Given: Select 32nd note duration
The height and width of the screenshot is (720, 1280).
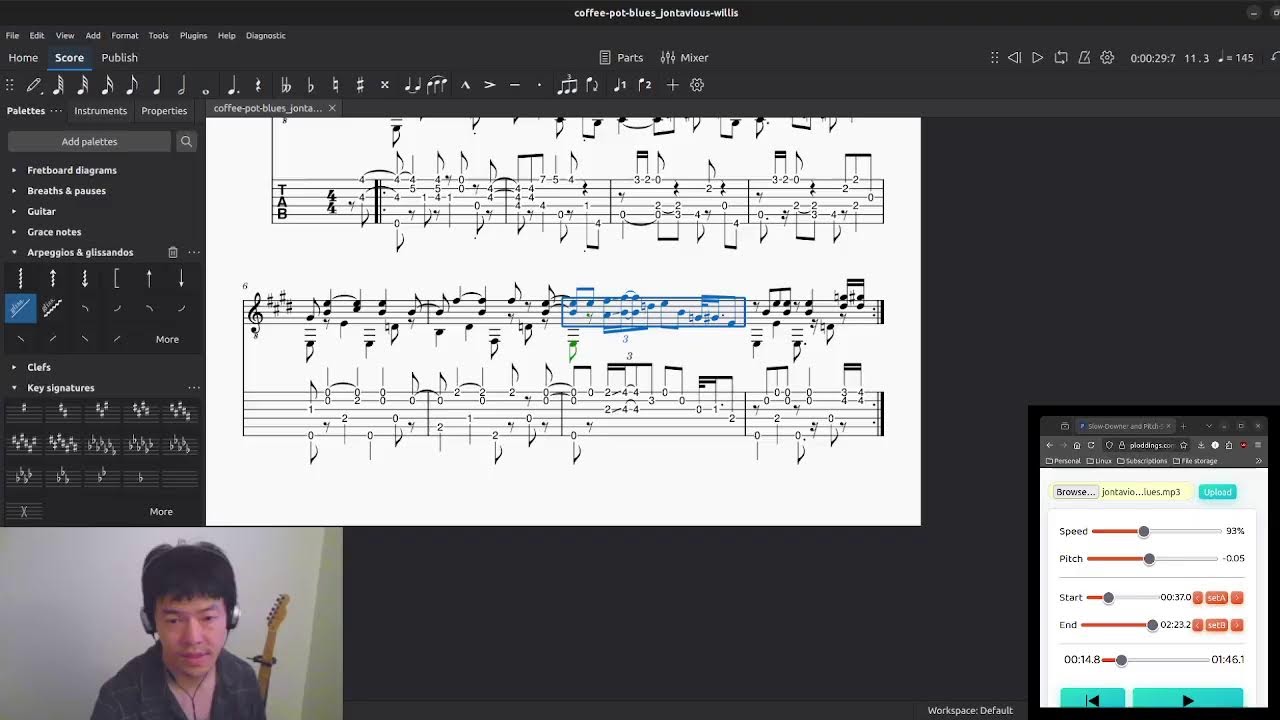Looking at the screenshot, I should pos(83,85).
